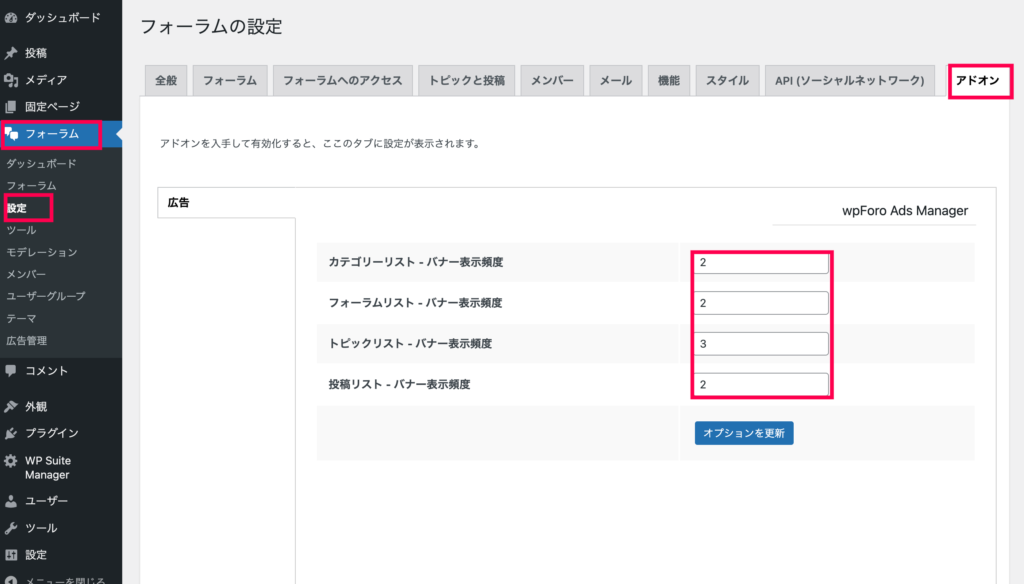1024x584 pixels.
Task: Go to モデレーション submenu item
Action: tap(41, 252)
